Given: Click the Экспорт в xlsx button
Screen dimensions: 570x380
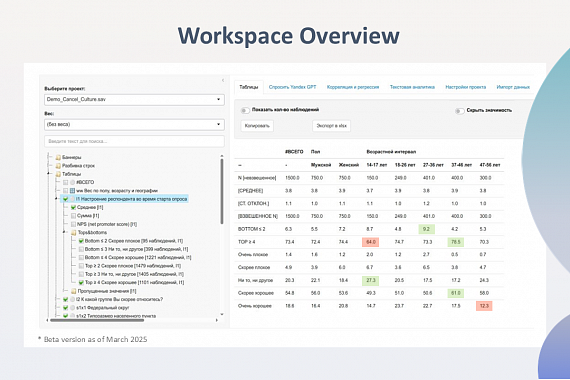Looking at the screenshot, I should 332,126.
